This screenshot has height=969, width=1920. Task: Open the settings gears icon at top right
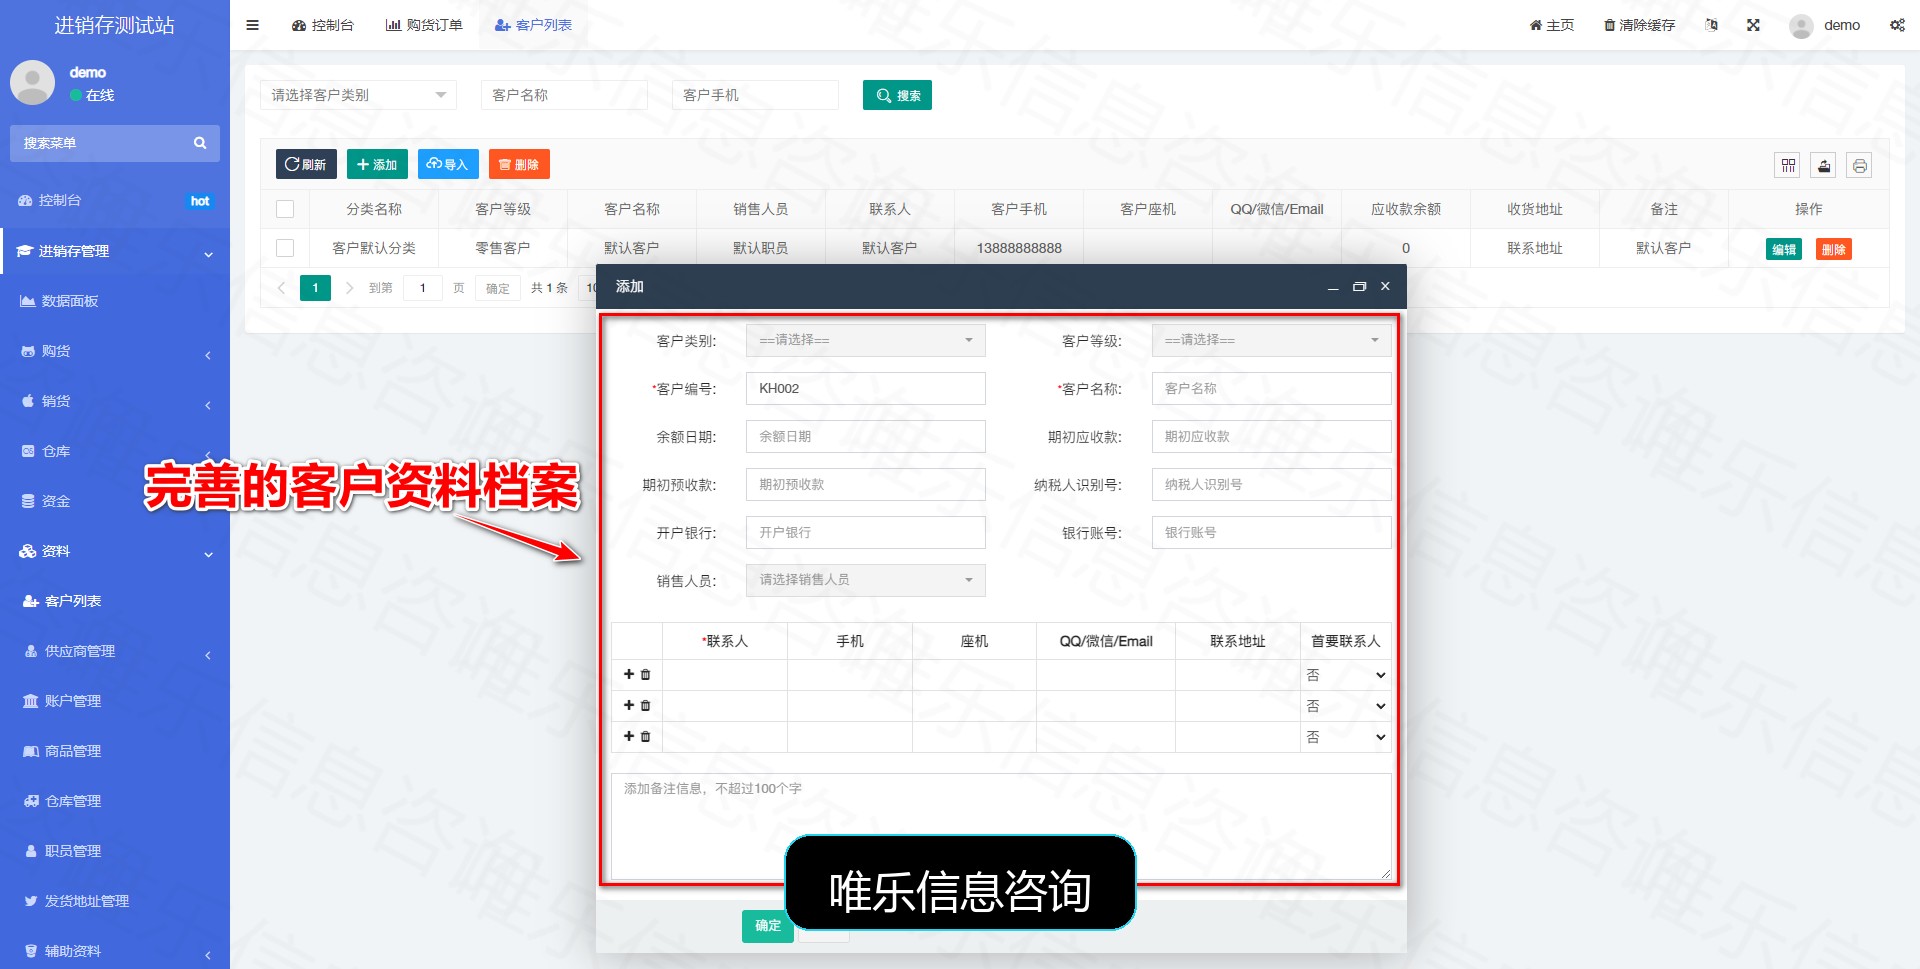(1897, 25)
